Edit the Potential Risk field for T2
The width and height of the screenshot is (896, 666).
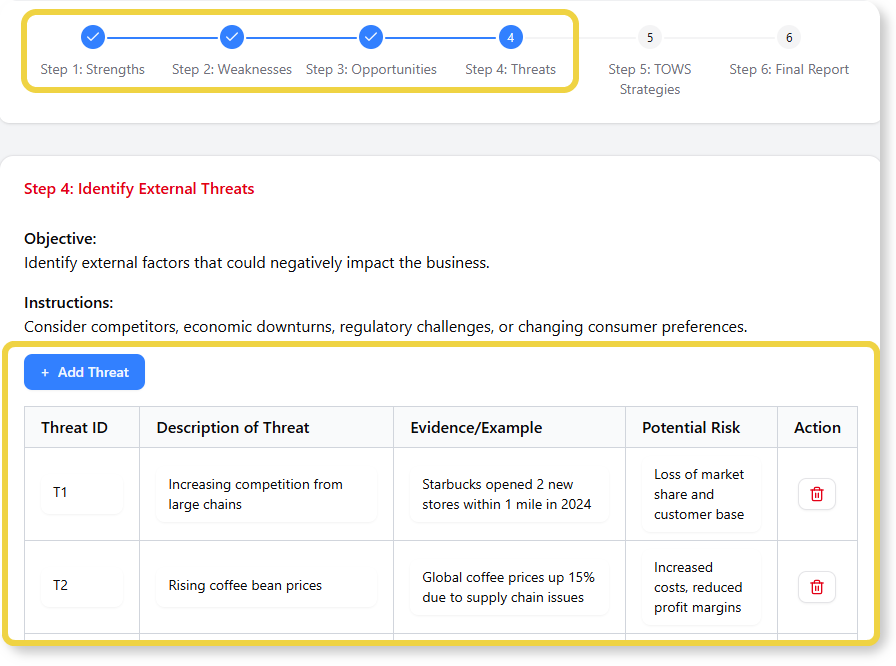[700, 587]
